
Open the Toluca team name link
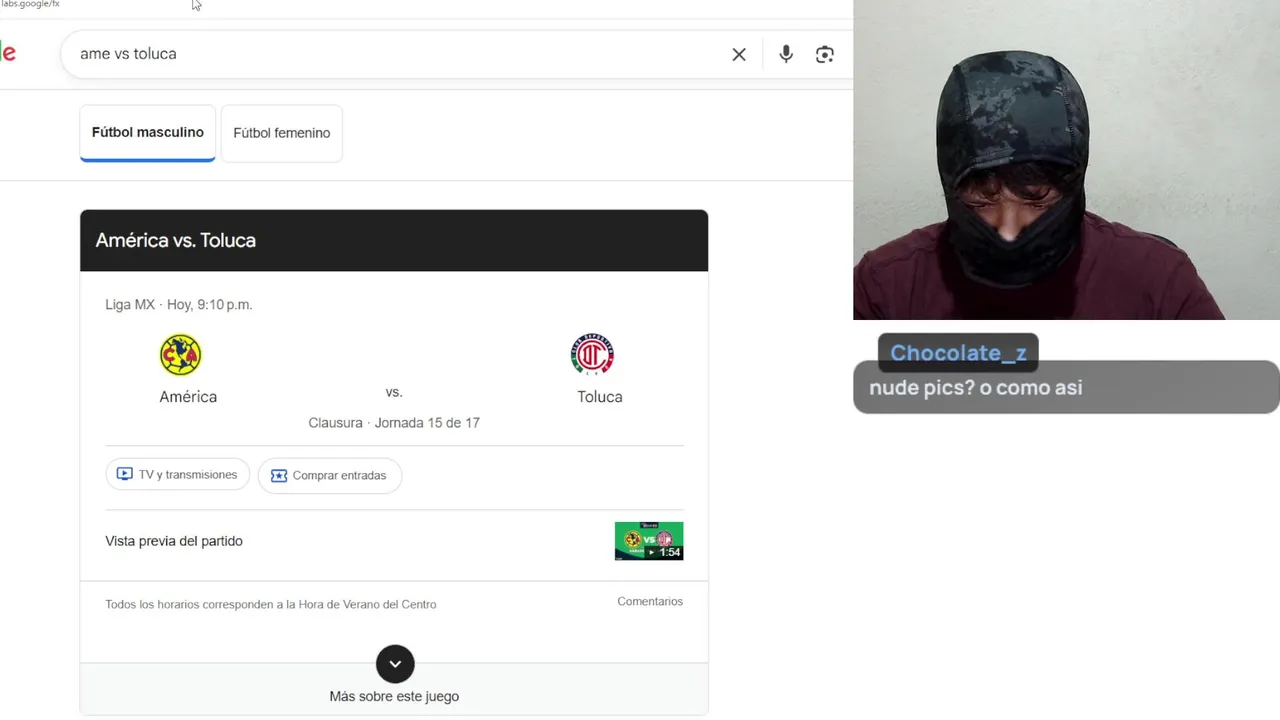[x=600, y=397]
